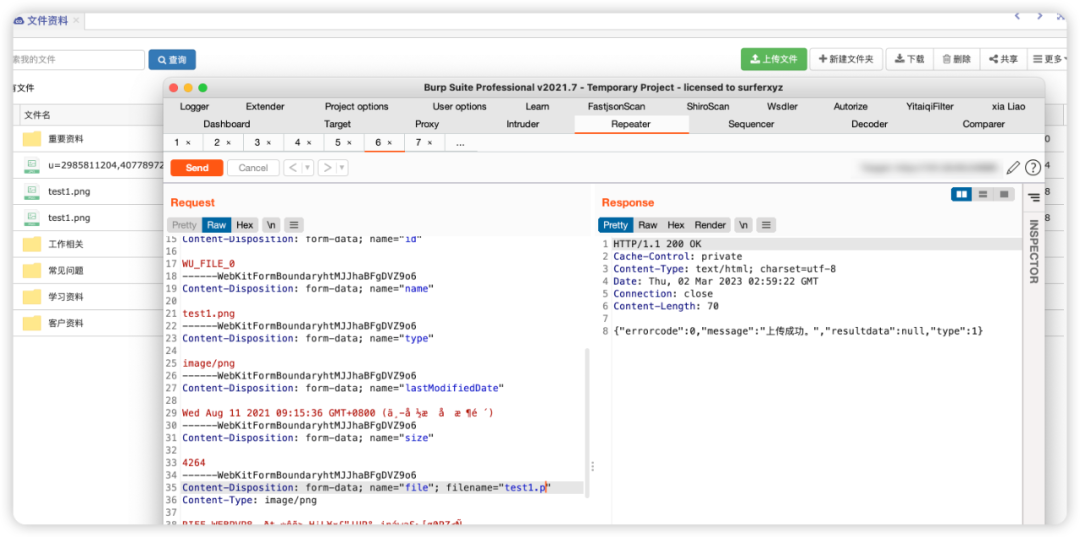Open the Repeater help question-mark icon
Image resolution: width=1080 pixels, height=537 pixels.
(x=1032, y=167)
